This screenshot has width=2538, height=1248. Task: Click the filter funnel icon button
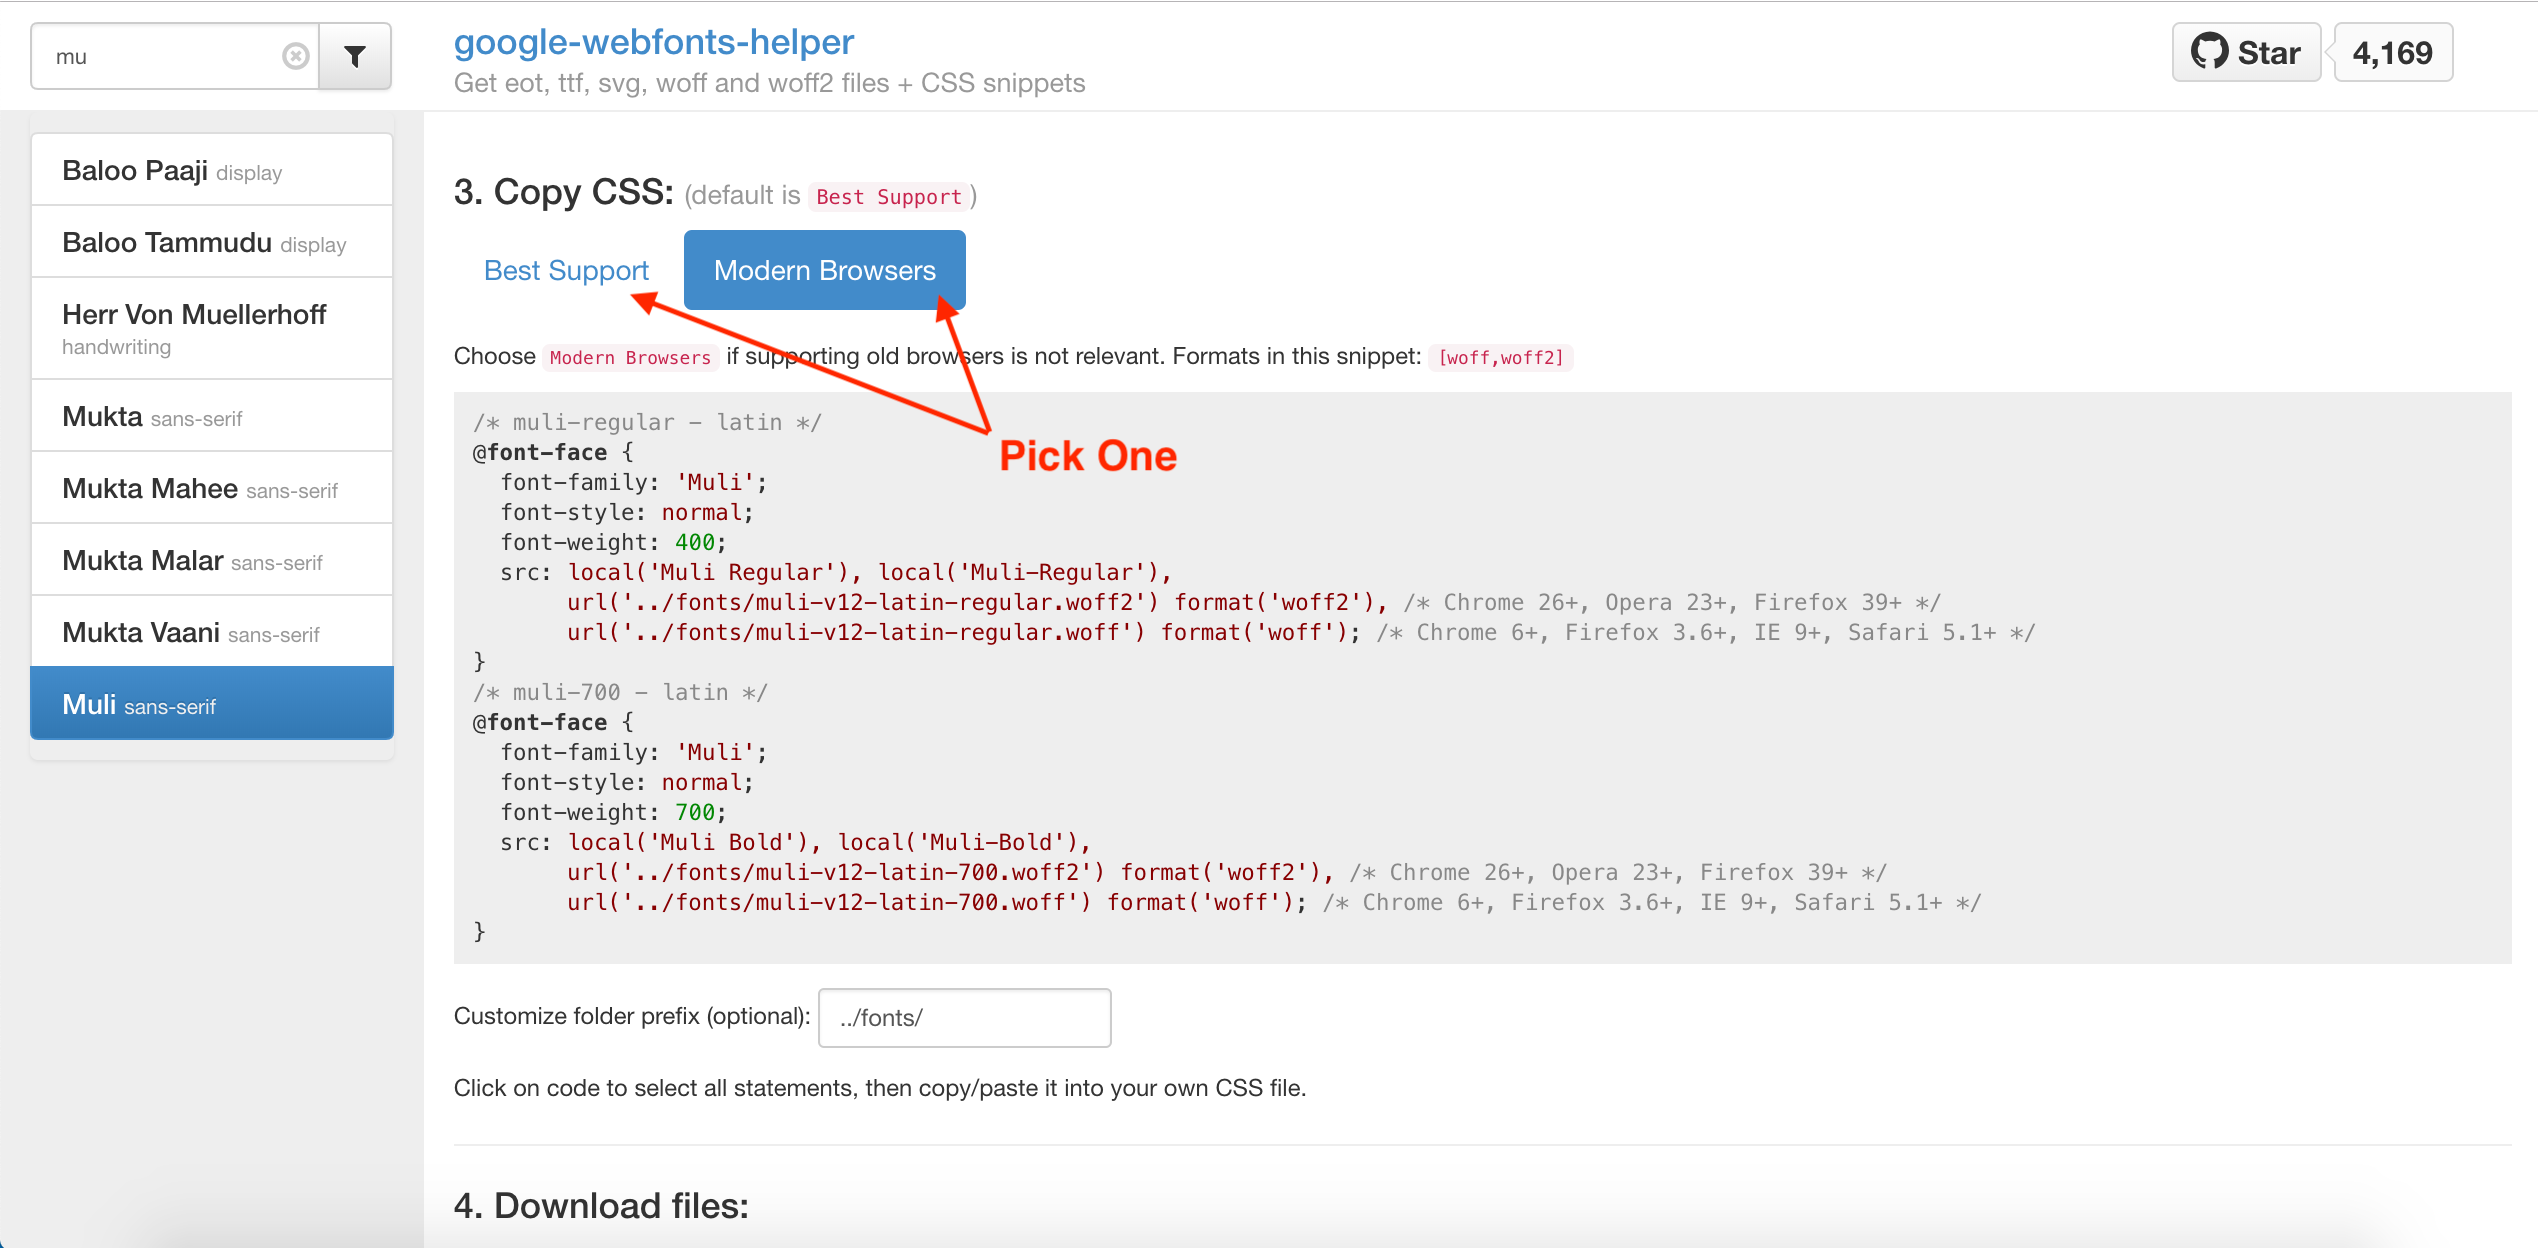pyautogui.click(x=355, y=56)
